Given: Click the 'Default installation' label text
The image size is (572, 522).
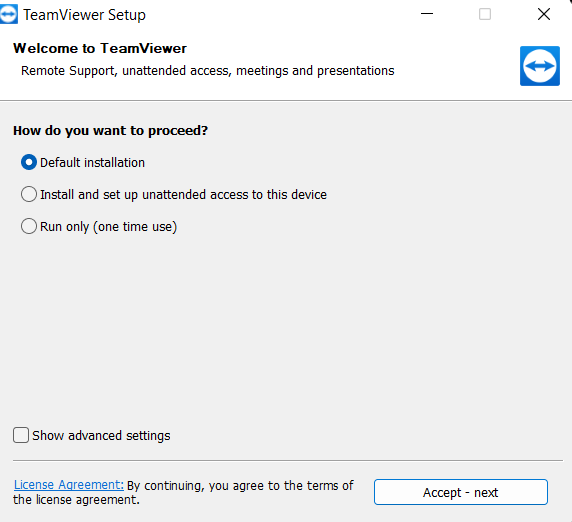Looking at the screenshot, I should click(x=92, y=163).
